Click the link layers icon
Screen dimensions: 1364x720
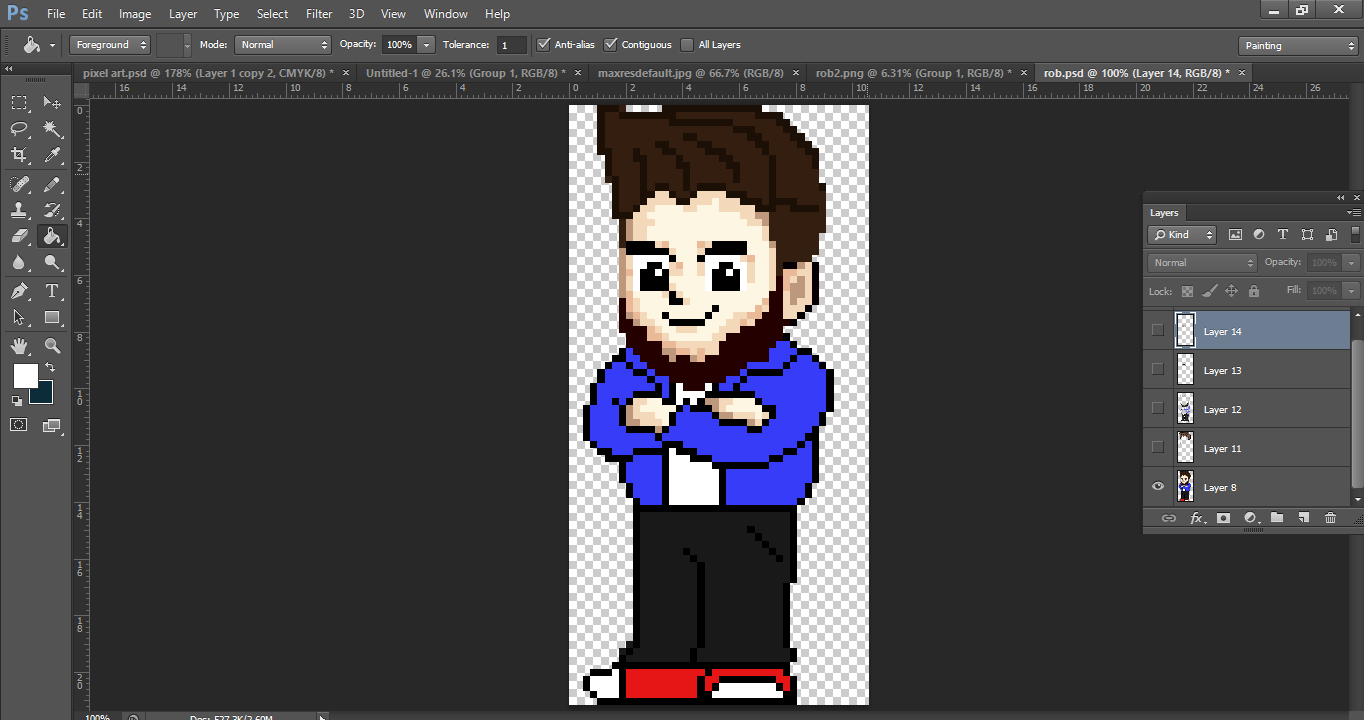(1168, 518)
